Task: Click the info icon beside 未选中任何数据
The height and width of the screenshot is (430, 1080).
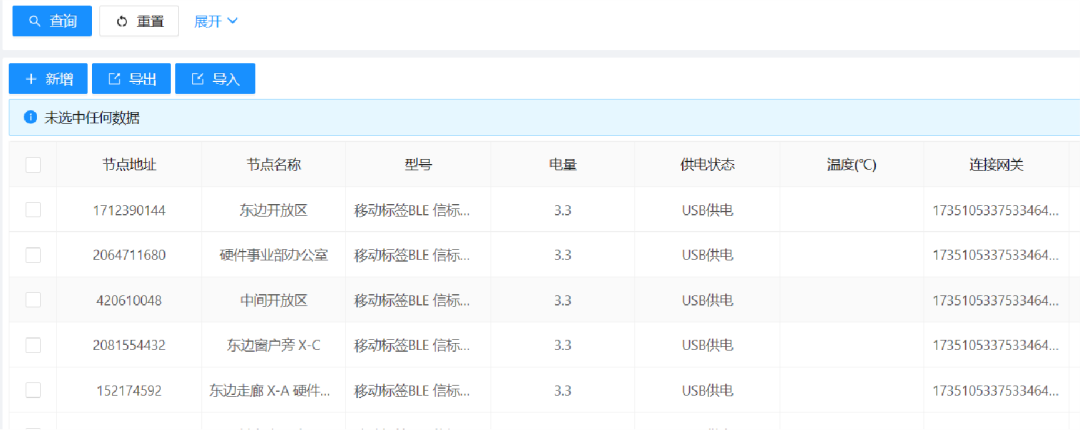Action: pyautogui.click(x=30, y=117)
